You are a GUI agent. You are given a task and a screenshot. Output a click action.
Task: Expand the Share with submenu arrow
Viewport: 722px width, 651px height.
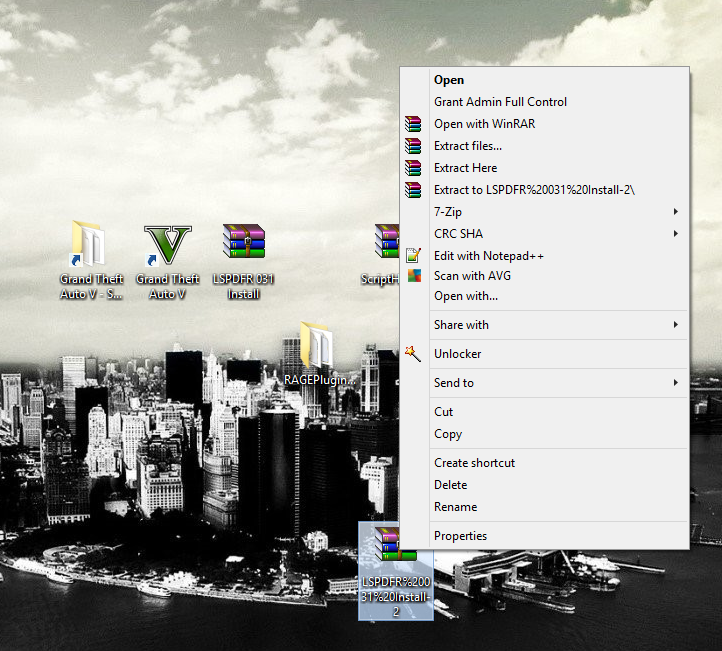point(675,325)
